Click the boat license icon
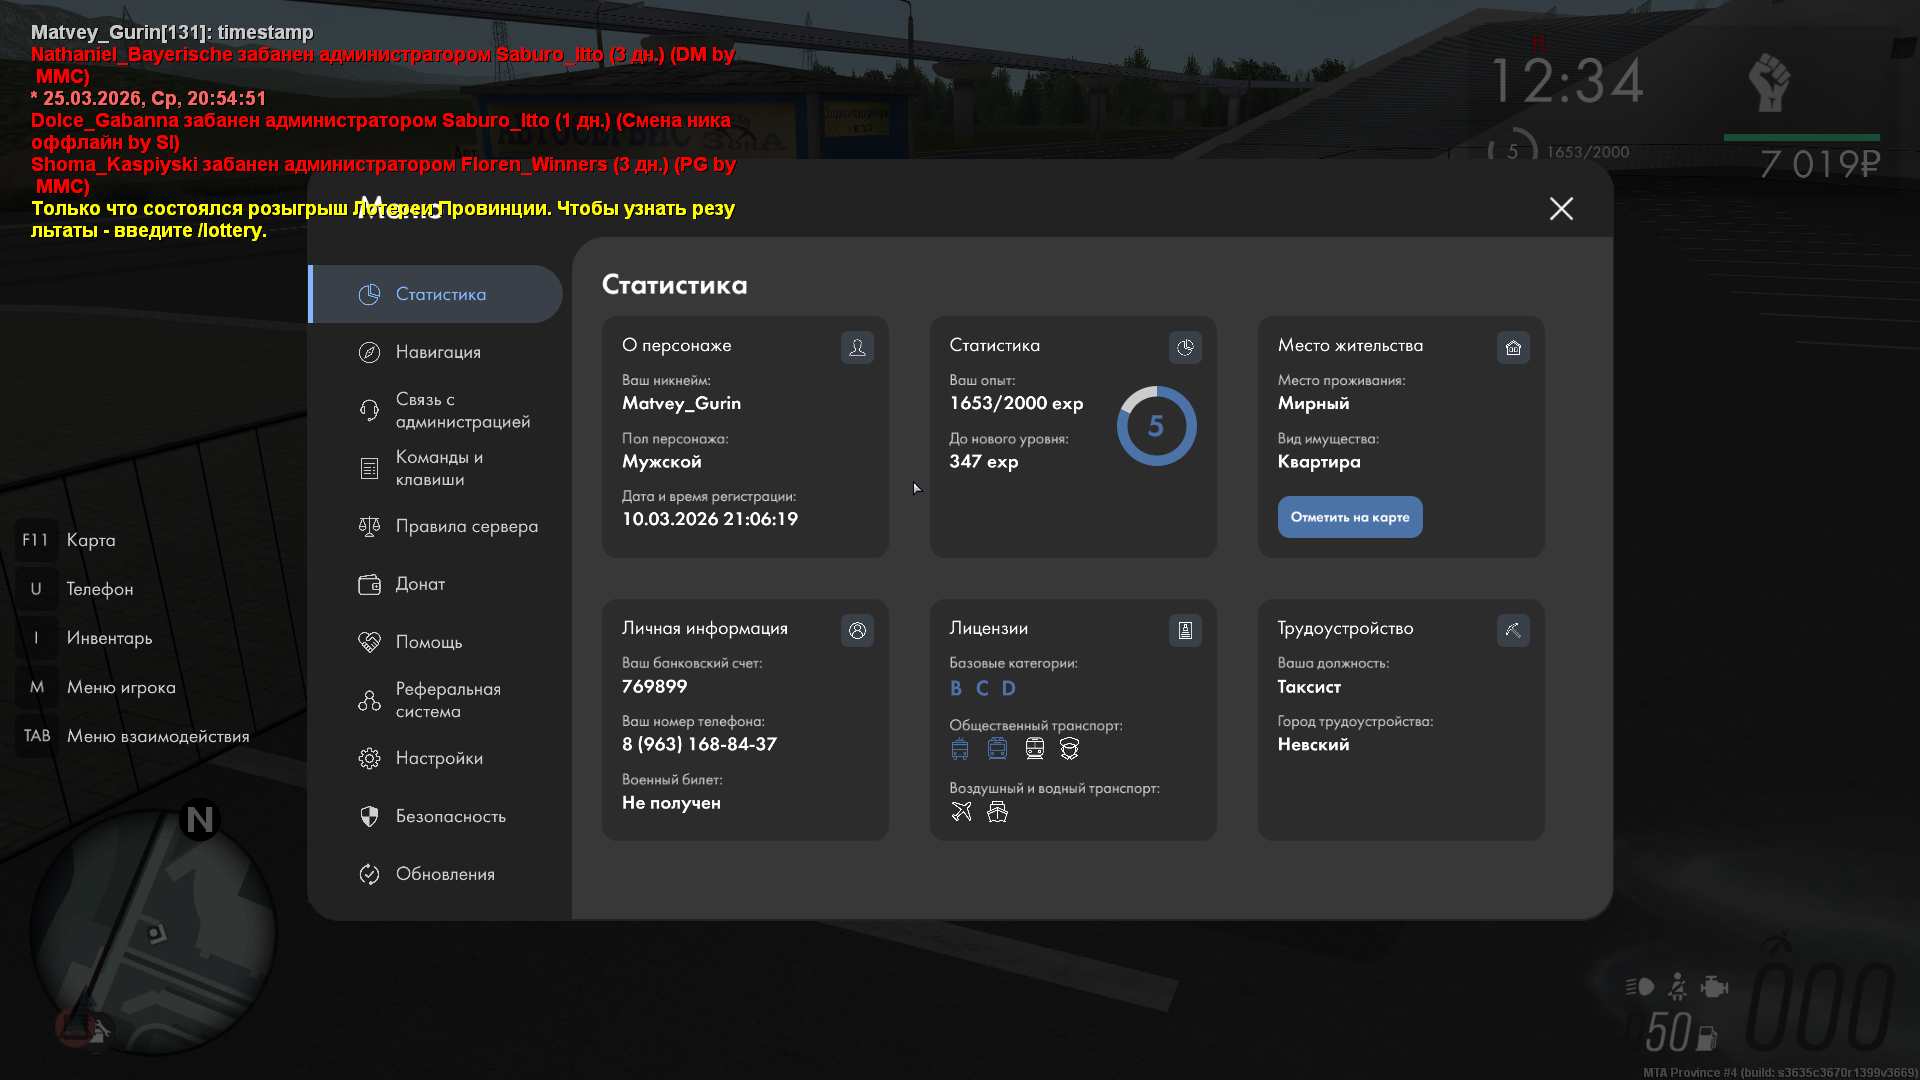This screenshot has height=1080, width=1920. [997, 811]
